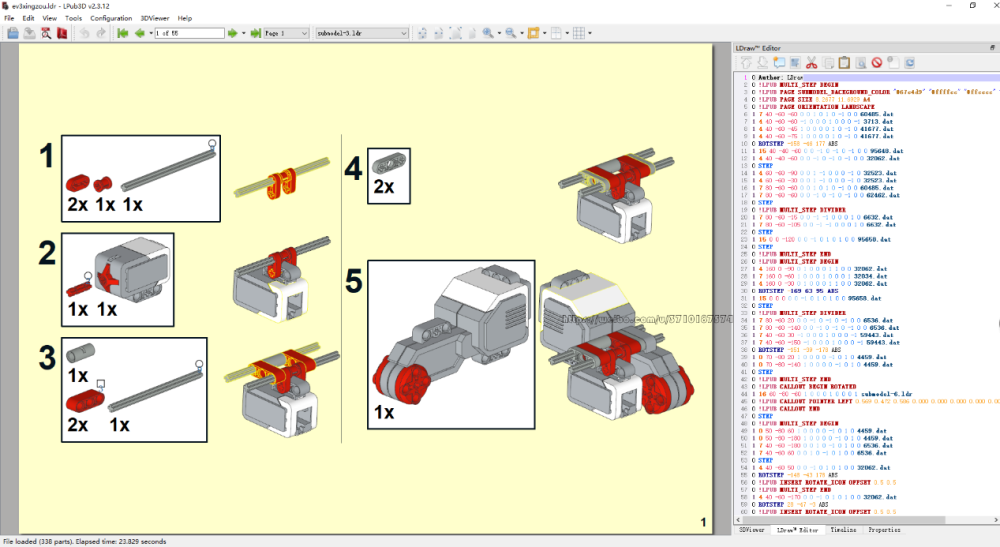This screenshot has height=547, width=1000.
Task: Open the 3DViewer menu
Action: [155, 18]
